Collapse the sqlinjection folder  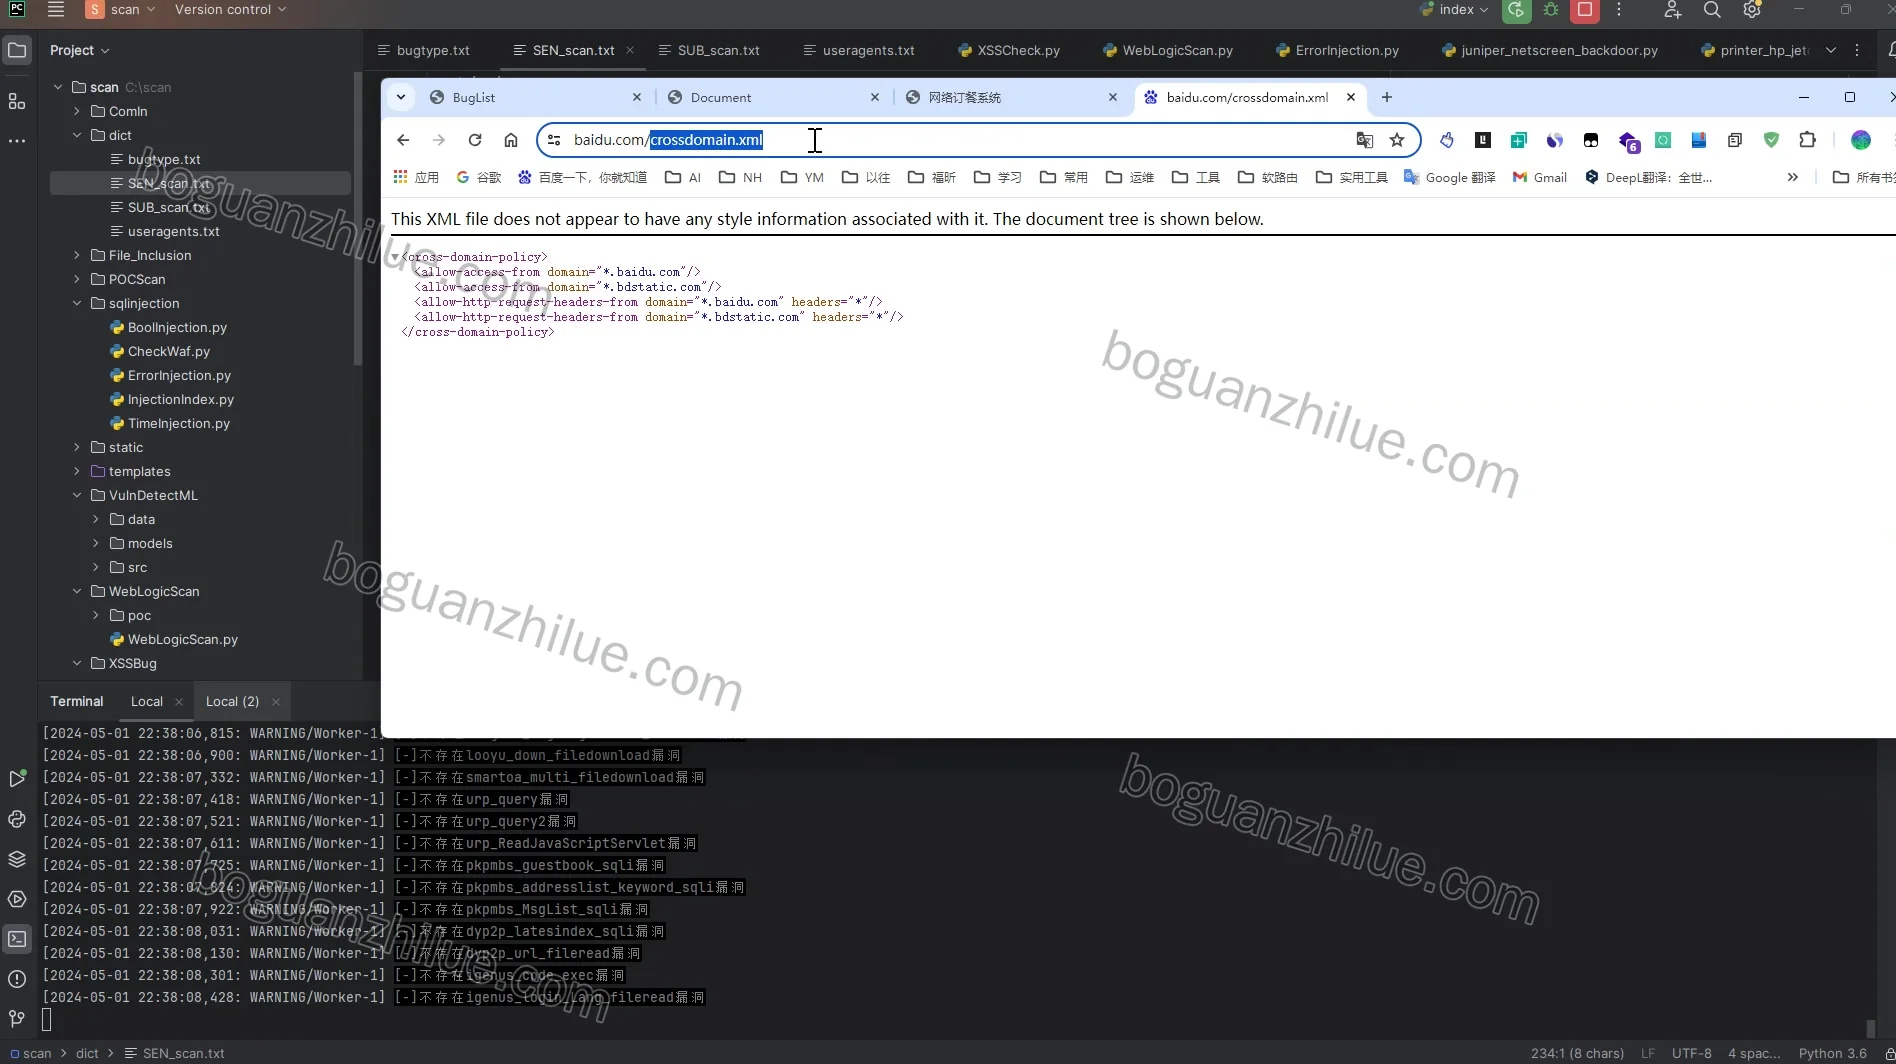point(77,303)
